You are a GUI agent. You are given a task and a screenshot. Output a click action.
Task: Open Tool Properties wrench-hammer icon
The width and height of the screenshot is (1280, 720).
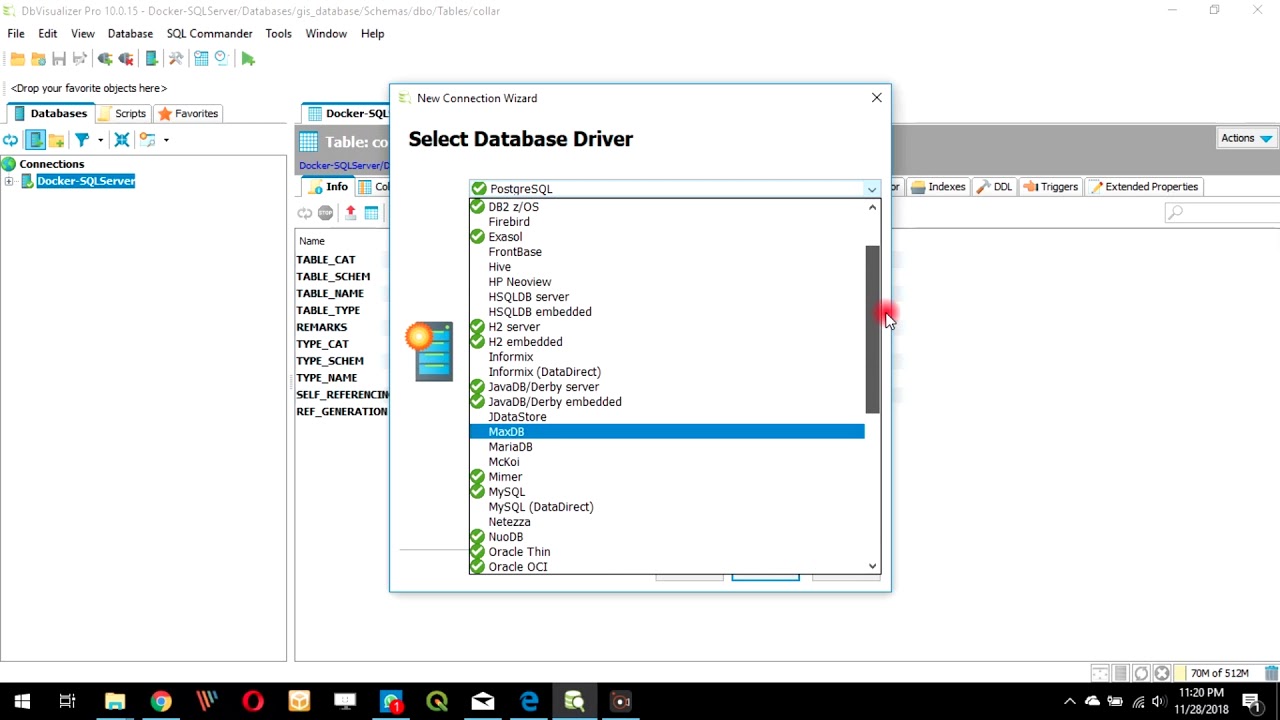pos(176,59)
